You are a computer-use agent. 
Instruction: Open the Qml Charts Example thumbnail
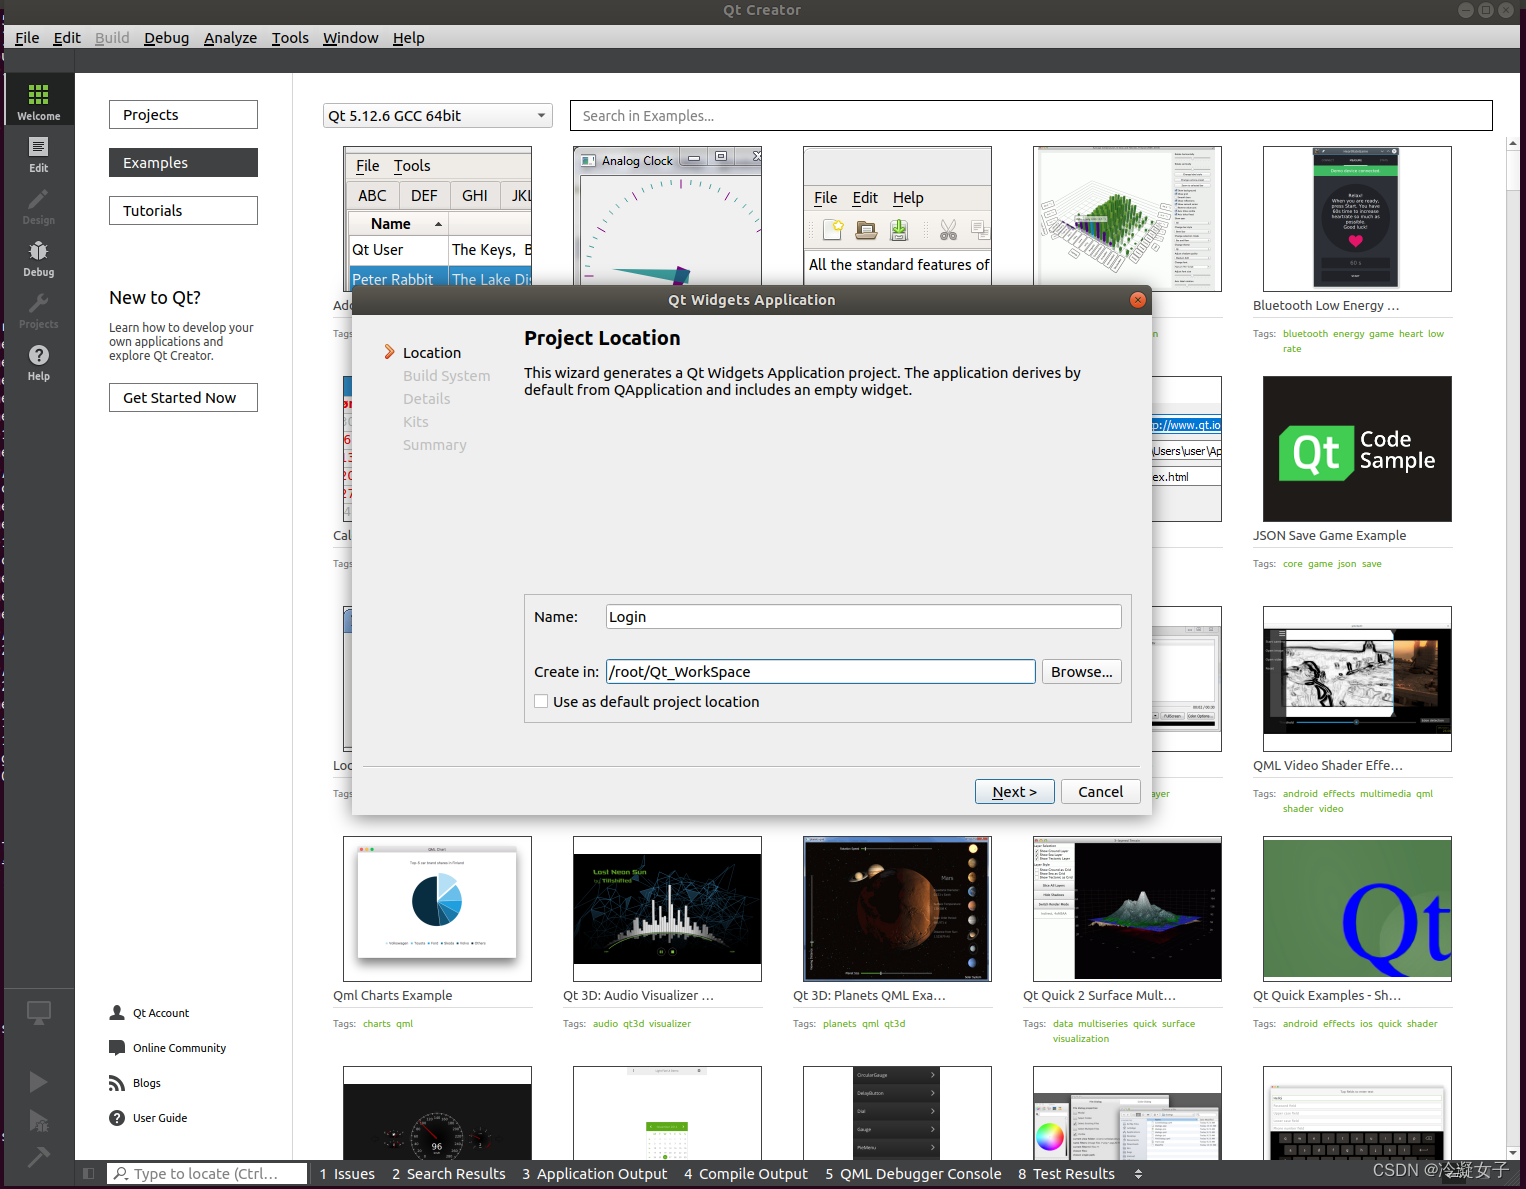437,909
